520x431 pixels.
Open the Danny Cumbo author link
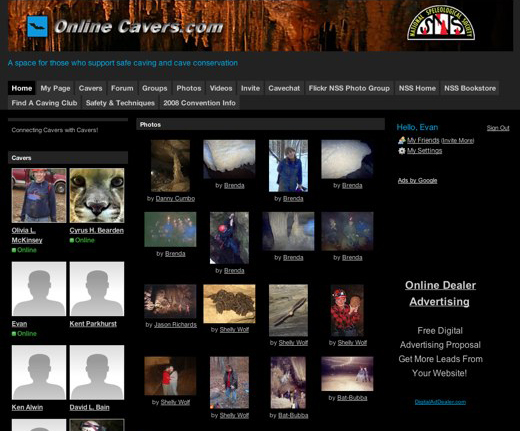[175, 198]
